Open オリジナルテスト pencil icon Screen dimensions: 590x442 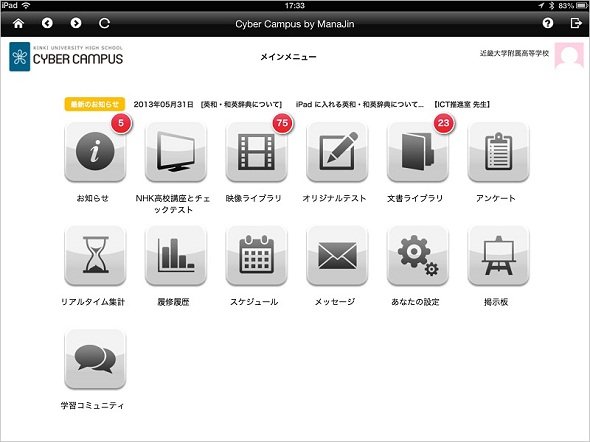pyautogui.click(x=337, y=152)
